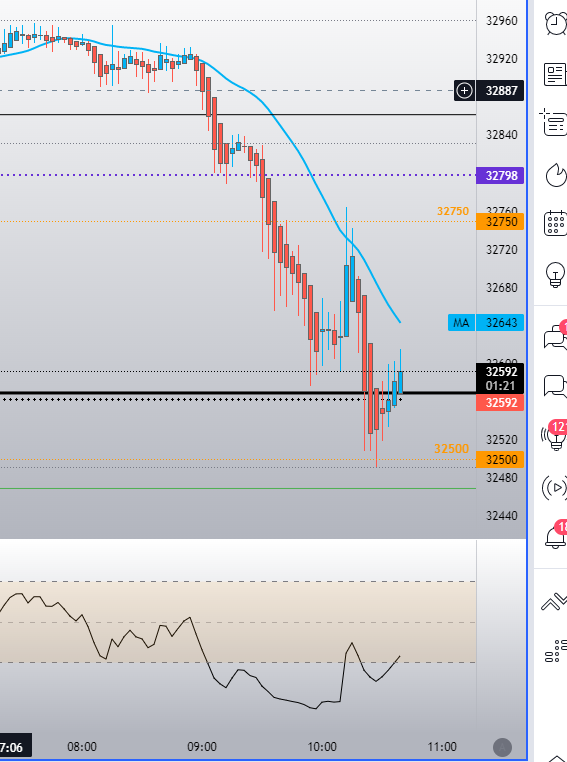Open the My Ideas lightbulb icon
567x762 pixels.
click(x=556, y=275)
